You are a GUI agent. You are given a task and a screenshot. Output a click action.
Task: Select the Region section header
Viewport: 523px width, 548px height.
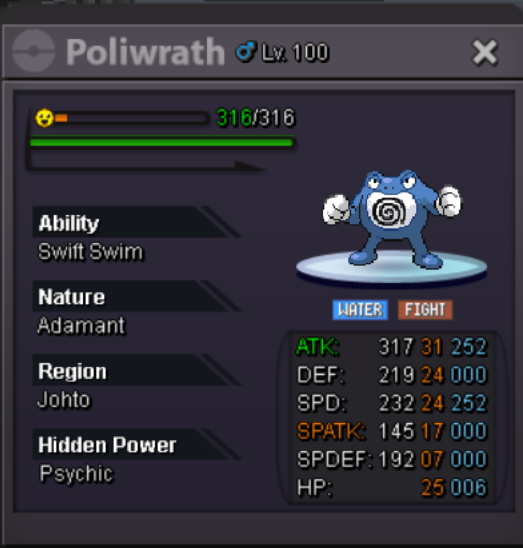[136, 370]
